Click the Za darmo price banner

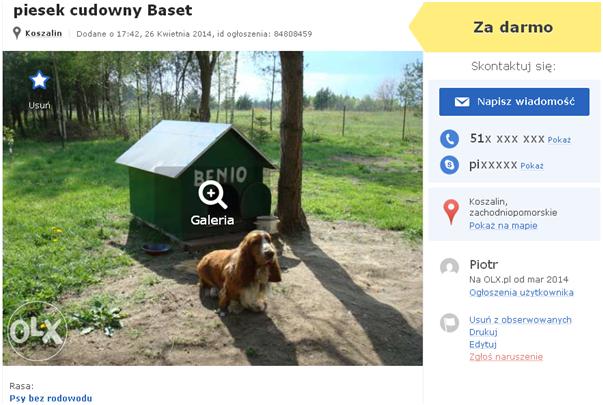pos(505,27)
